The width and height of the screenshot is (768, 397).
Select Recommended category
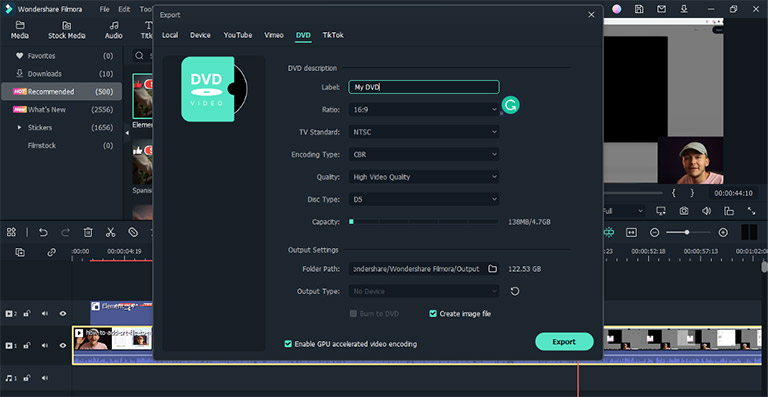coord(62,92)
